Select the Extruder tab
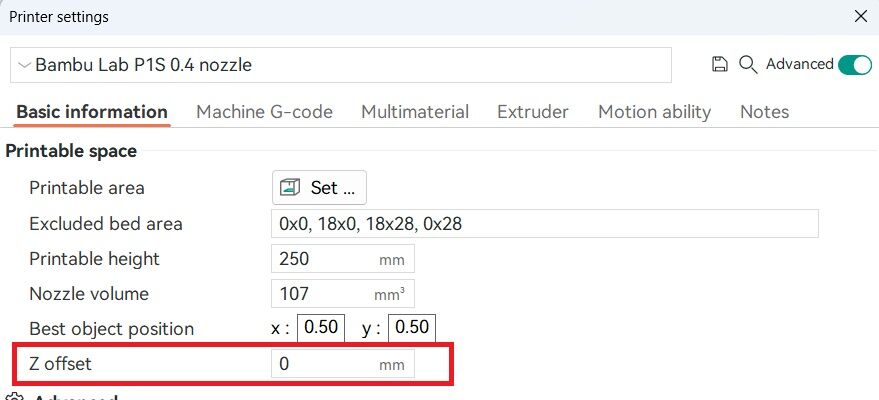 [533, 112]
